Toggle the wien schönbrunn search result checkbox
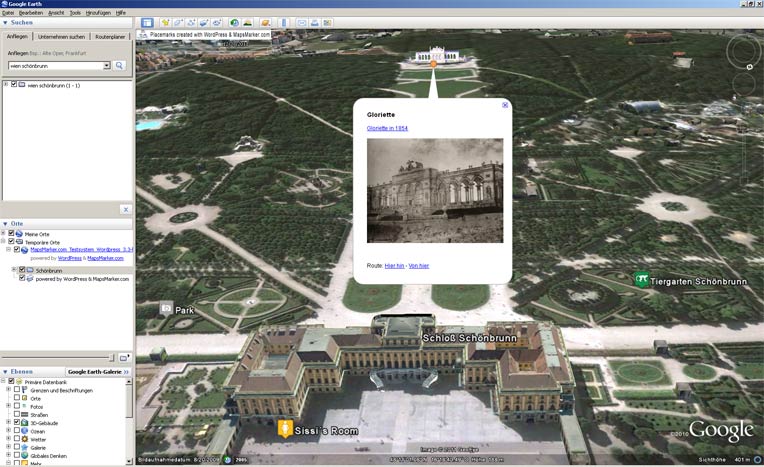 [x=14, y=84]
